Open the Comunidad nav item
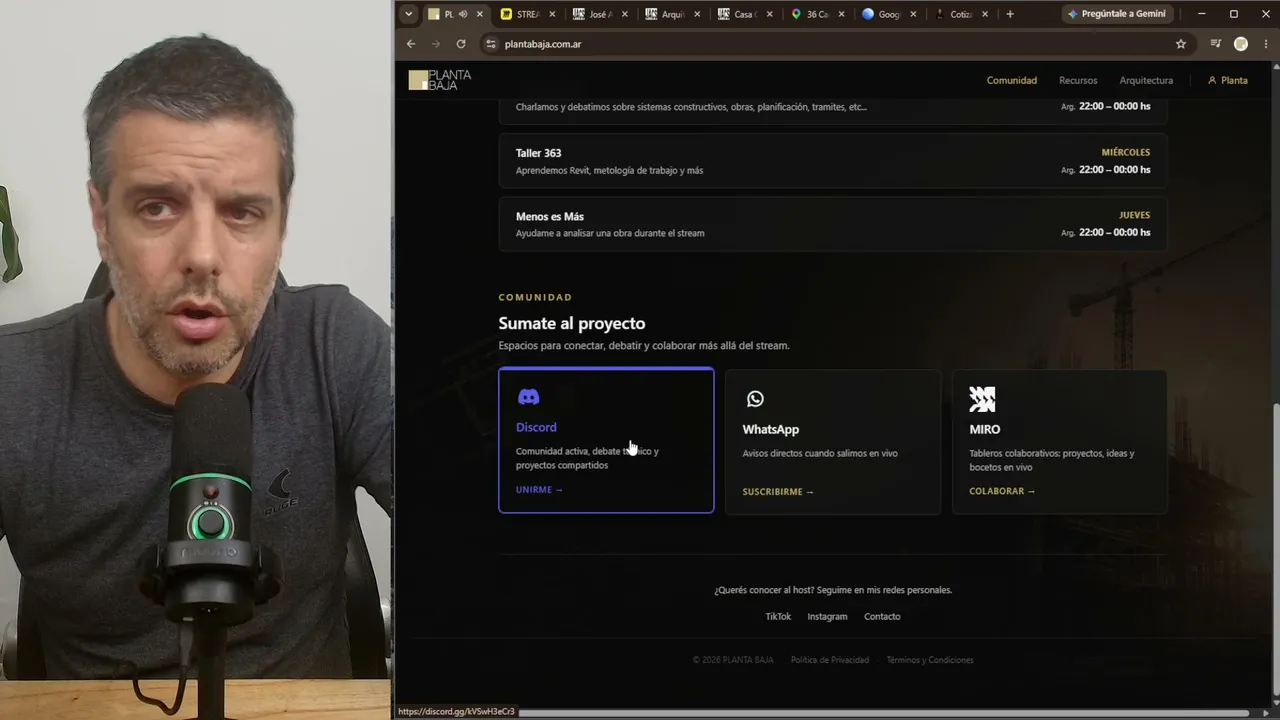The image size is (1280, 720). pyautogui.click(x=1012, y=80)
